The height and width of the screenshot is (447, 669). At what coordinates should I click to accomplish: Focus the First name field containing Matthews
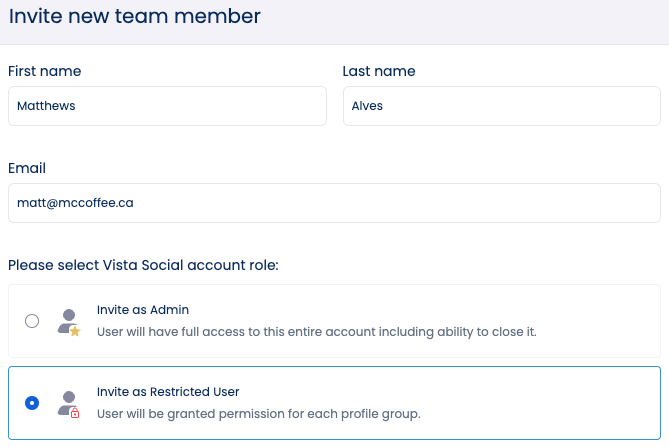tap(167, 106)
